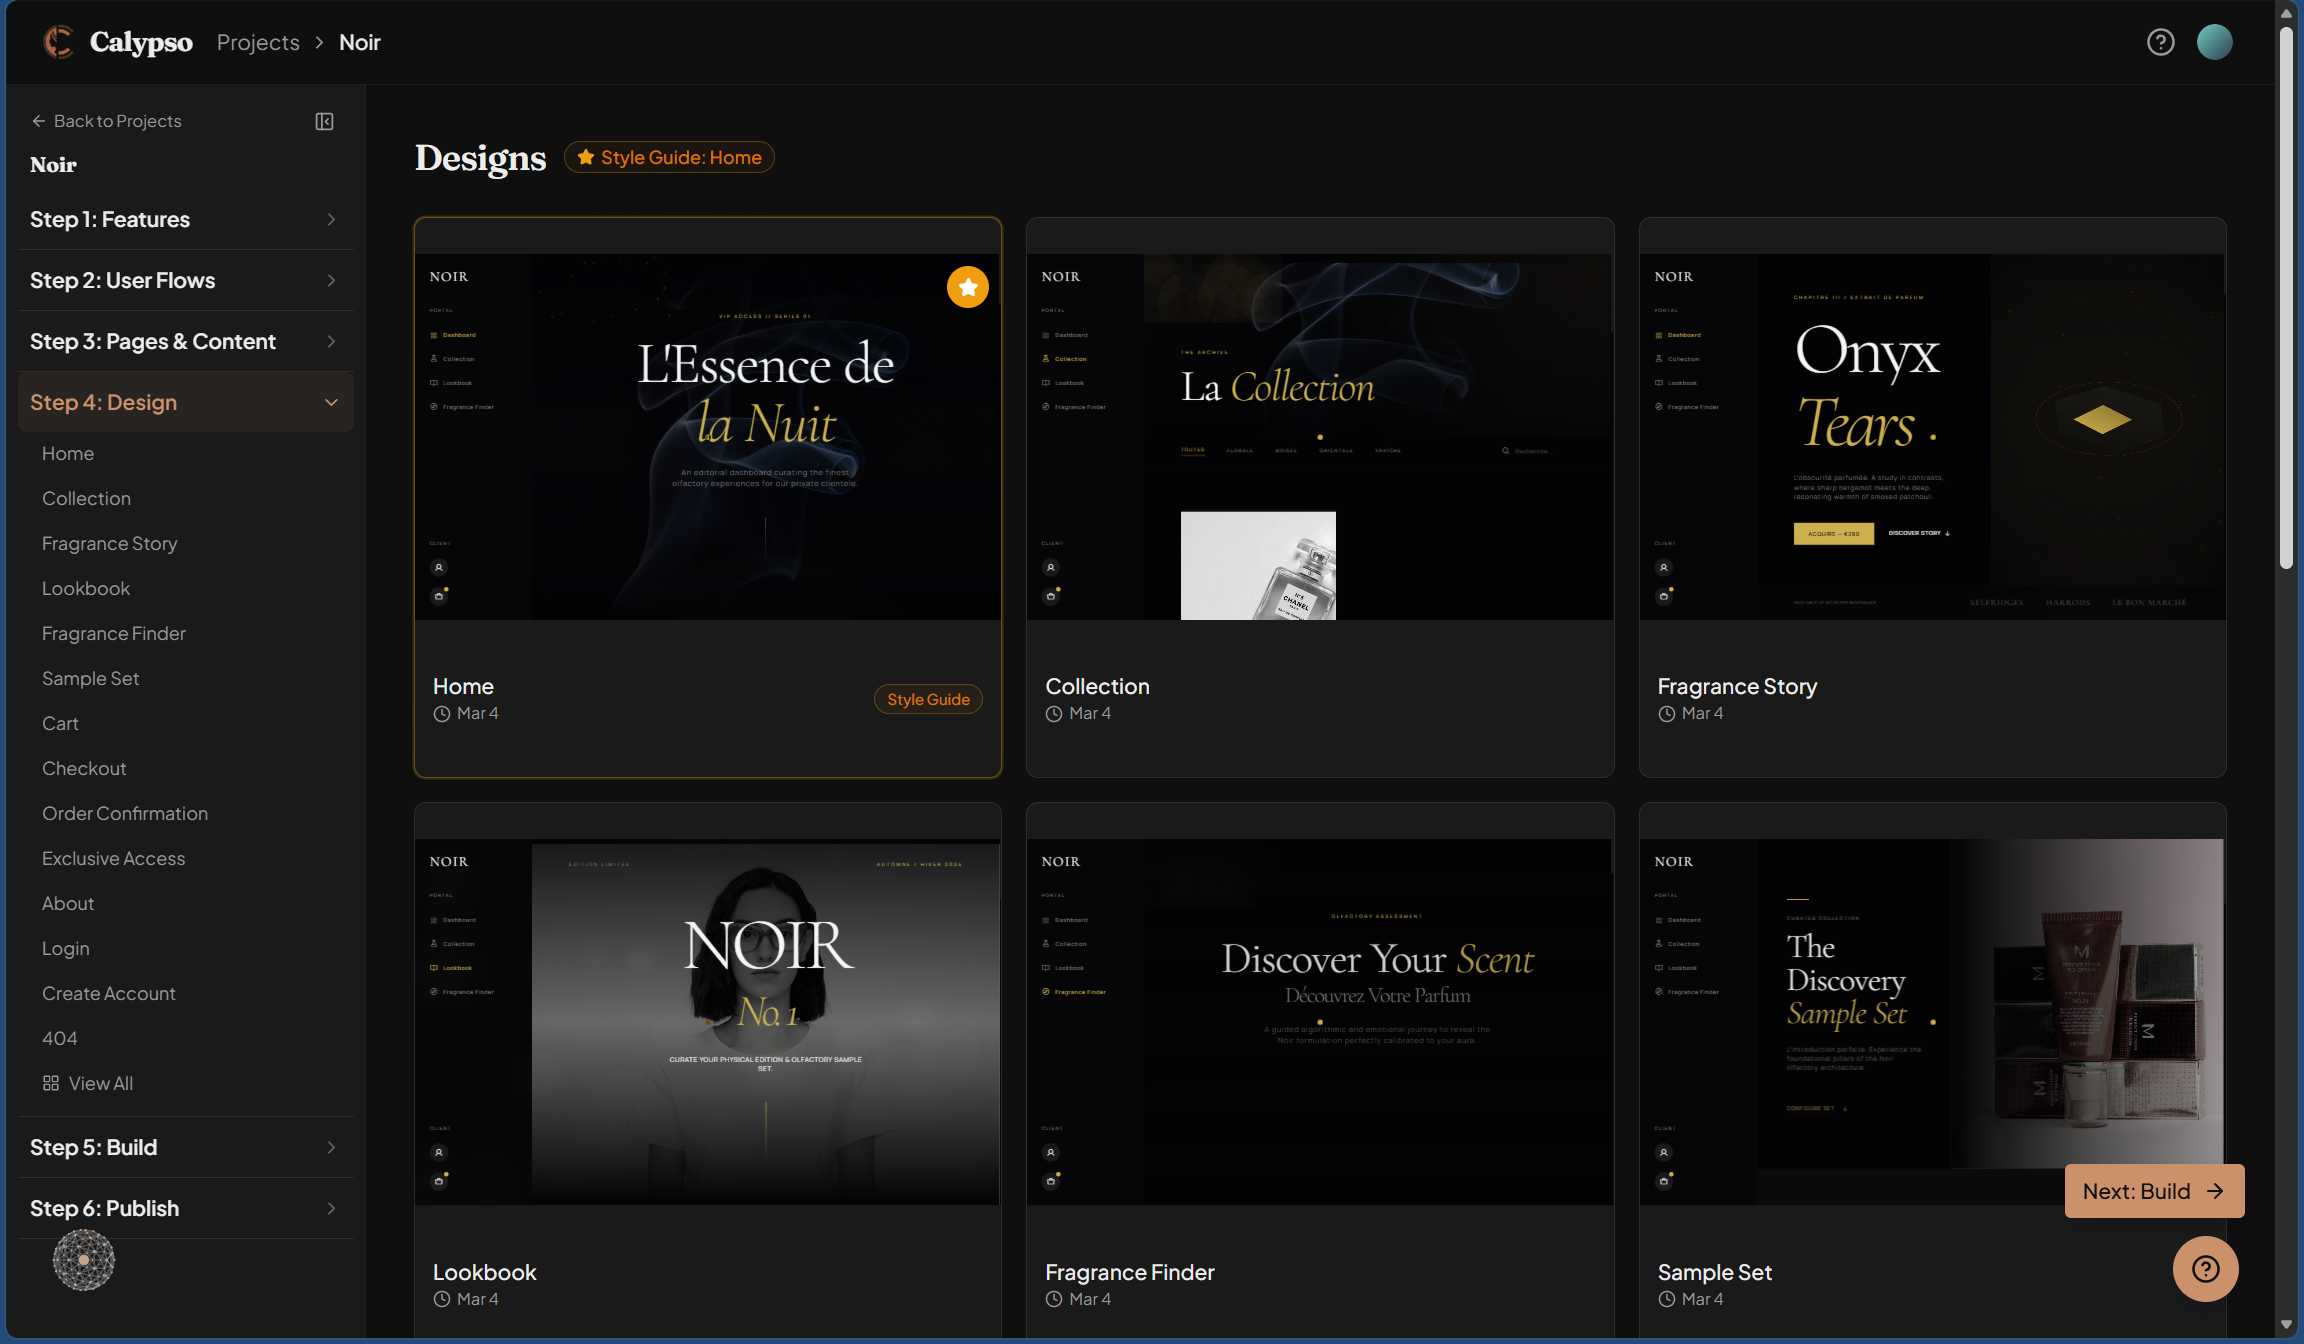Collapse the Step 4: Design section
2304x1344 pixels.
(186, 402)
